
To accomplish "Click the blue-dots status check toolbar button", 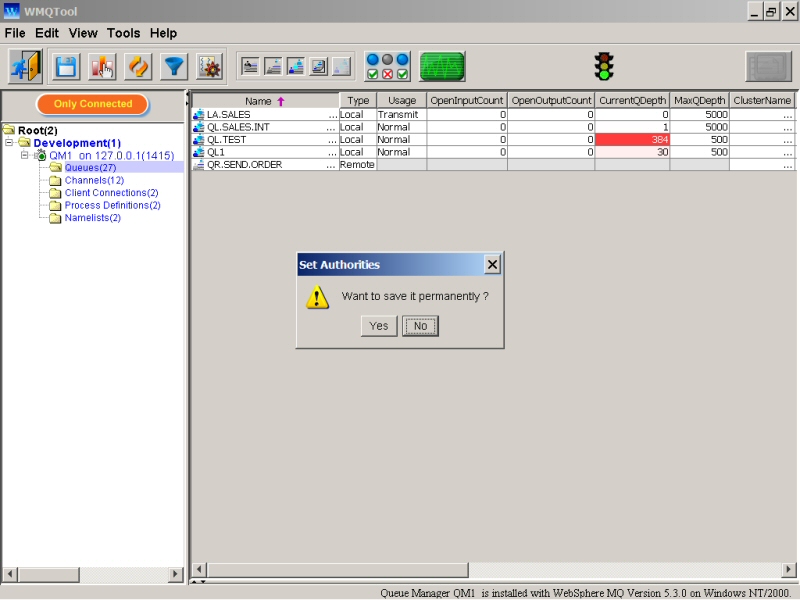I will coord(387,67).
